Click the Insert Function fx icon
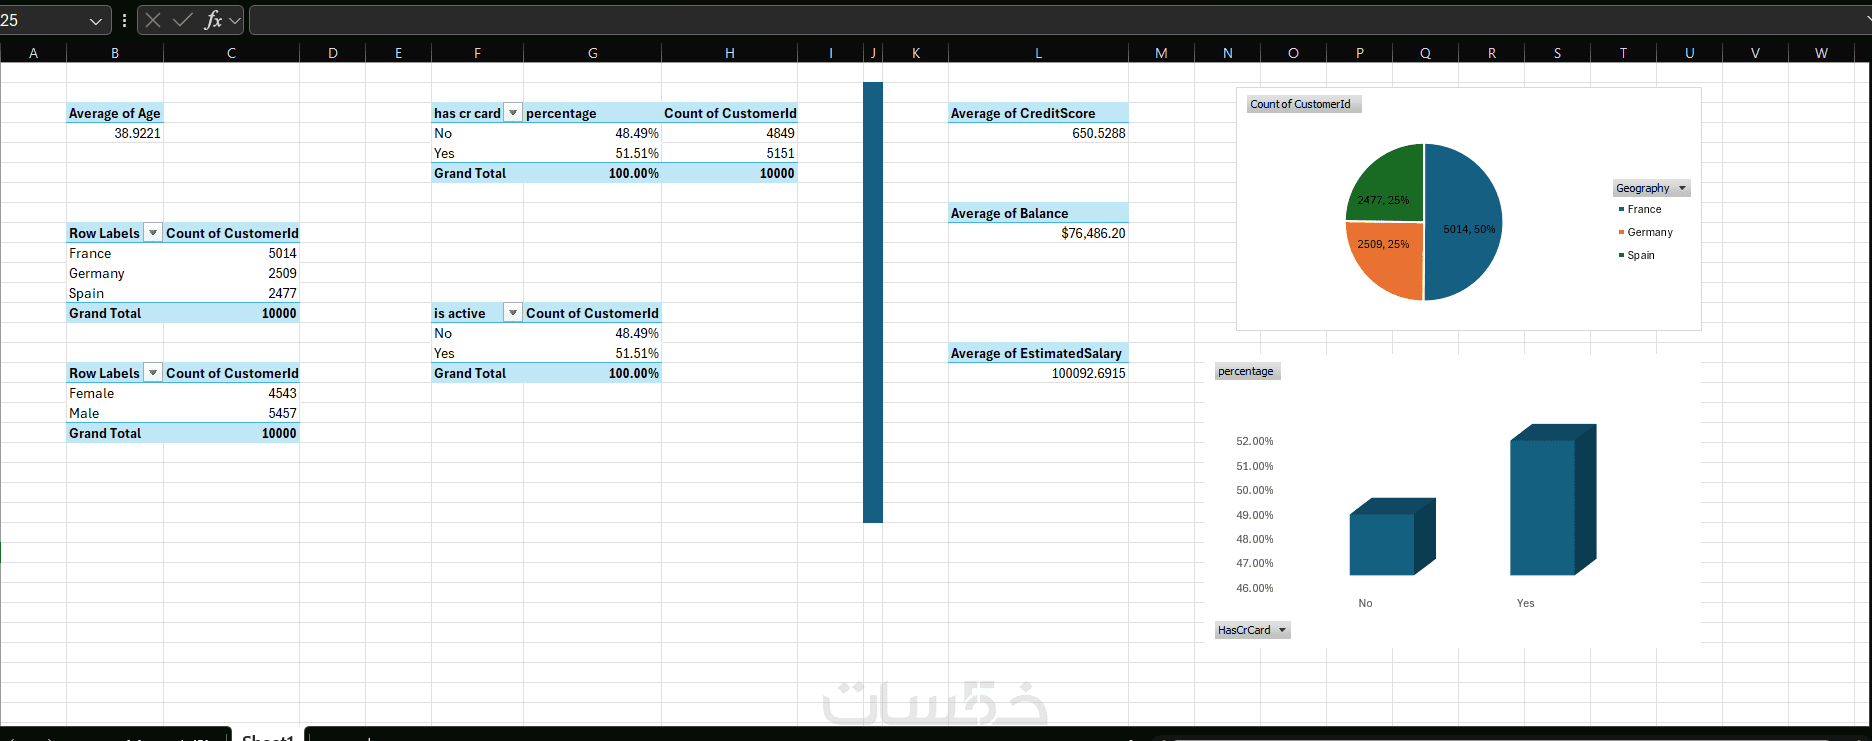This screenshot has height=741, width=1872. pos(213,20)
